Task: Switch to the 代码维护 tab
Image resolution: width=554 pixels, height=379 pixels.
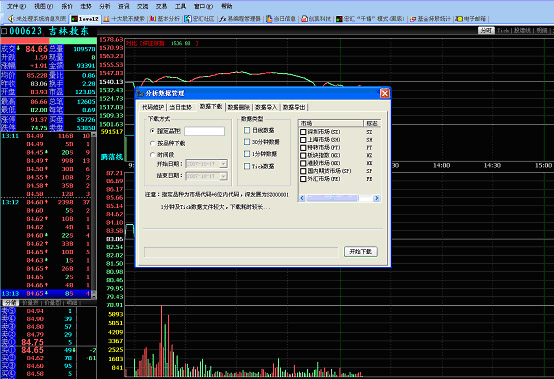Action: click(153, 107)
